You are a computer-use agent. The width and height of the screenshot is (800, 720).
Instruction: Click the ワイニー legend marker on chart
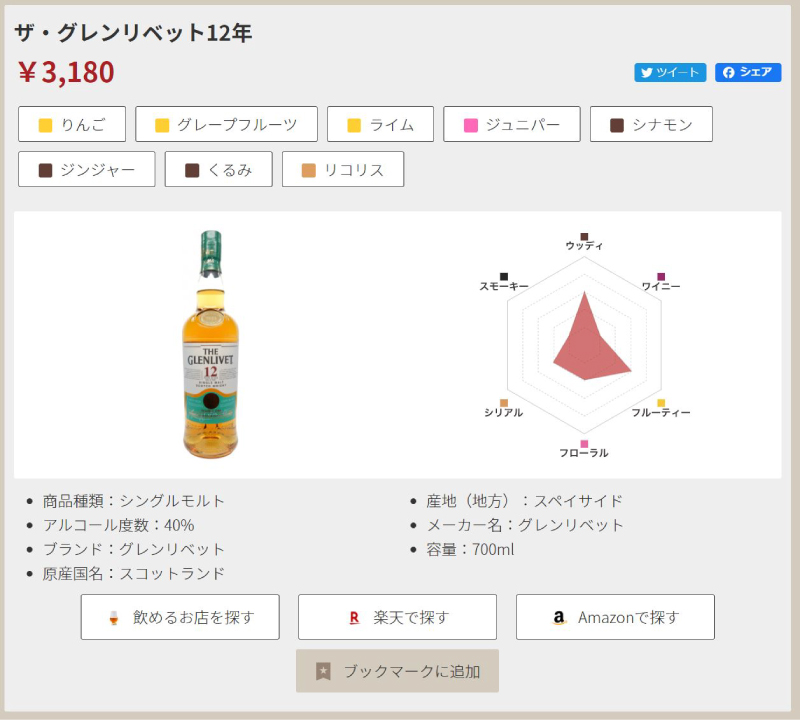coord(661,277)
